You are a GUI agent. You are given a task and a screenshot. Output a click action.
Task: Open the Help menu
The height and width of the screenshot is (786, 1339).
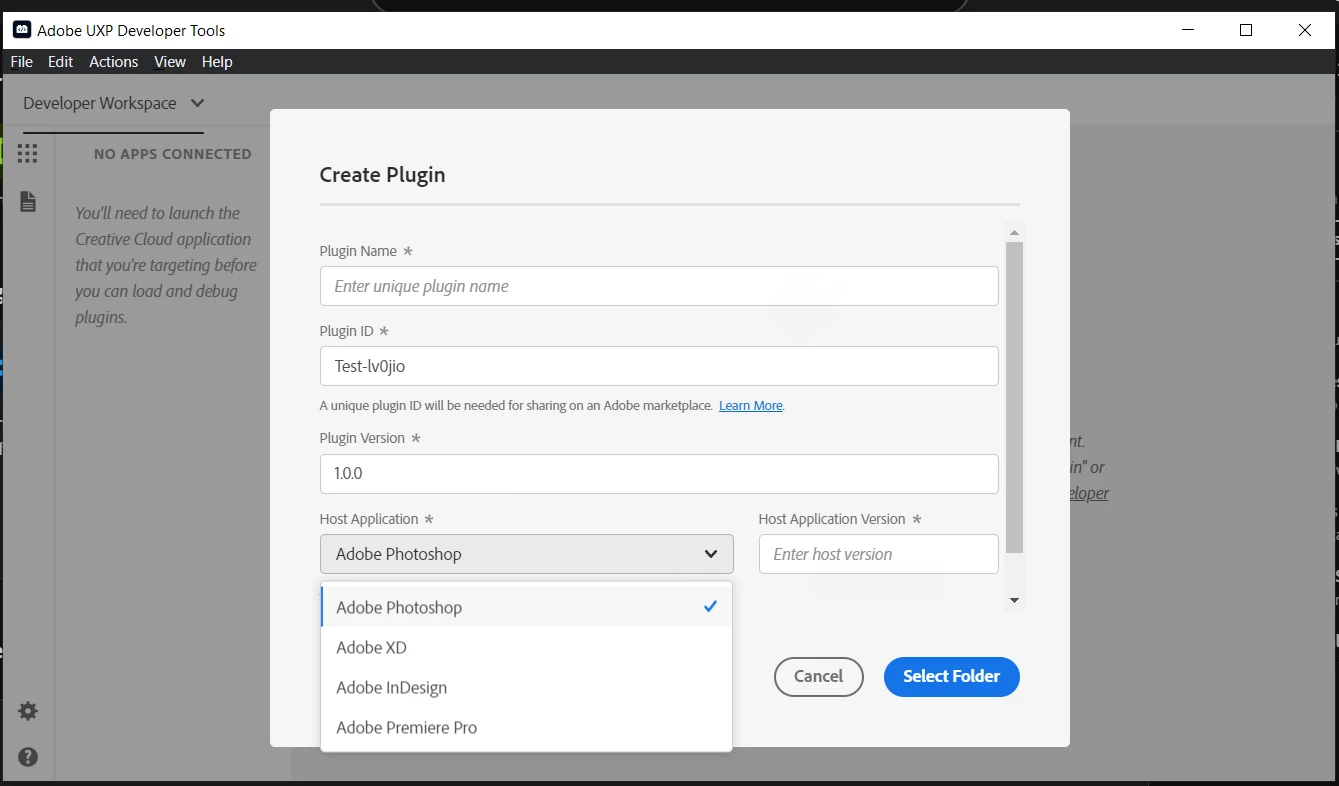[x=217, y=61]
